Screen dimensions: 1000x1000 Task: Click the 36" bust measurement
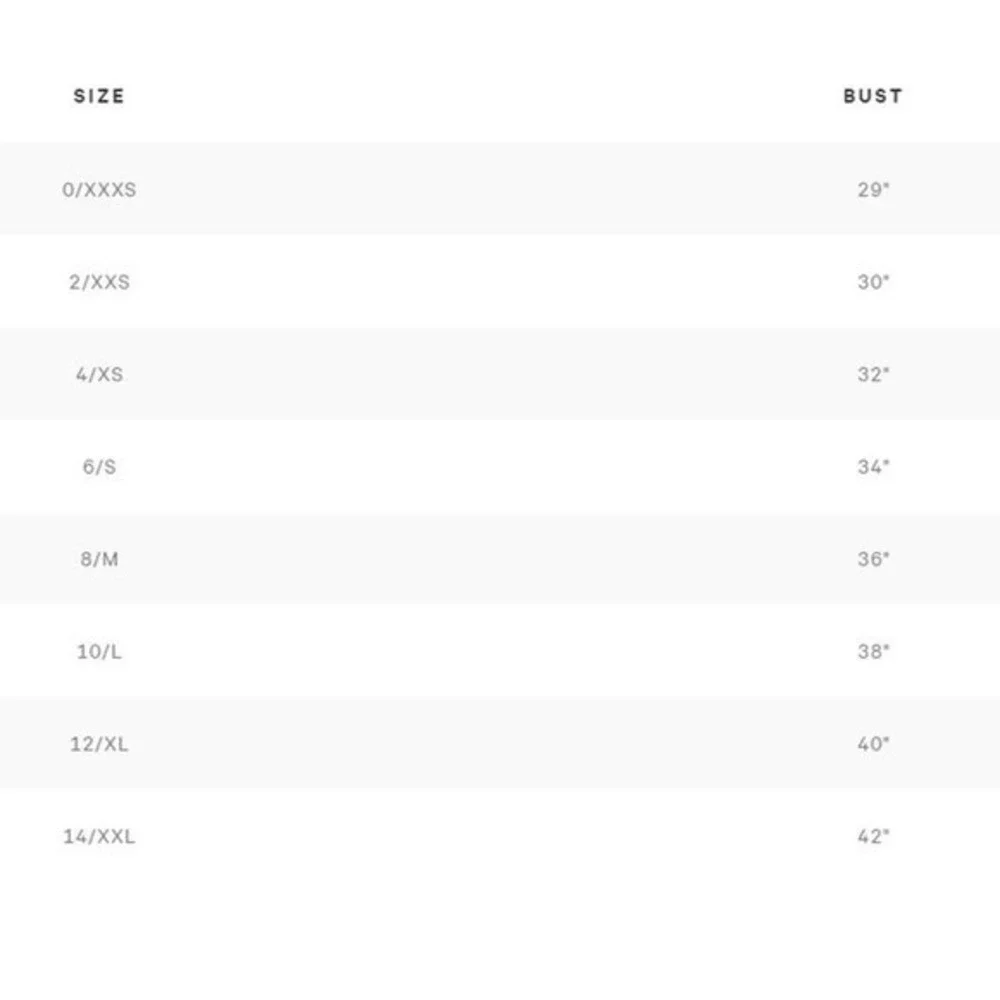(x=873, y=559)
